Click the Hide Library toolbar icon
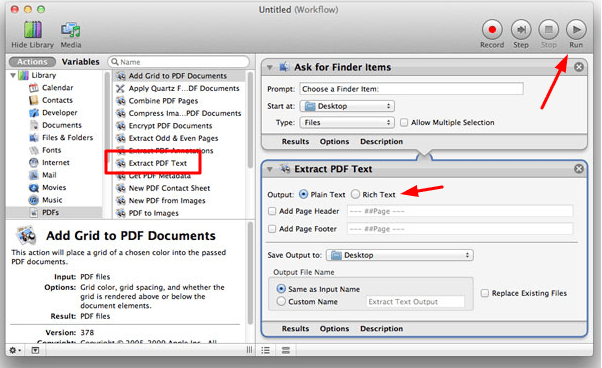Viewport: 602px width, 368px height. coord(33,30)
